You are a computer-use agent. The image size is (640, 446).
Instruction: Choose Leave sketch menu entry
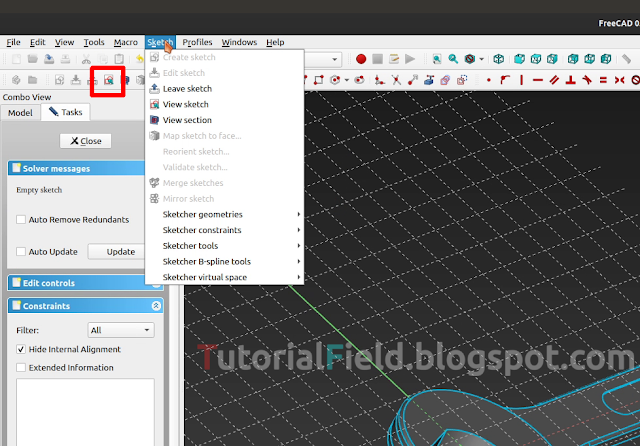tap(225, 89)
